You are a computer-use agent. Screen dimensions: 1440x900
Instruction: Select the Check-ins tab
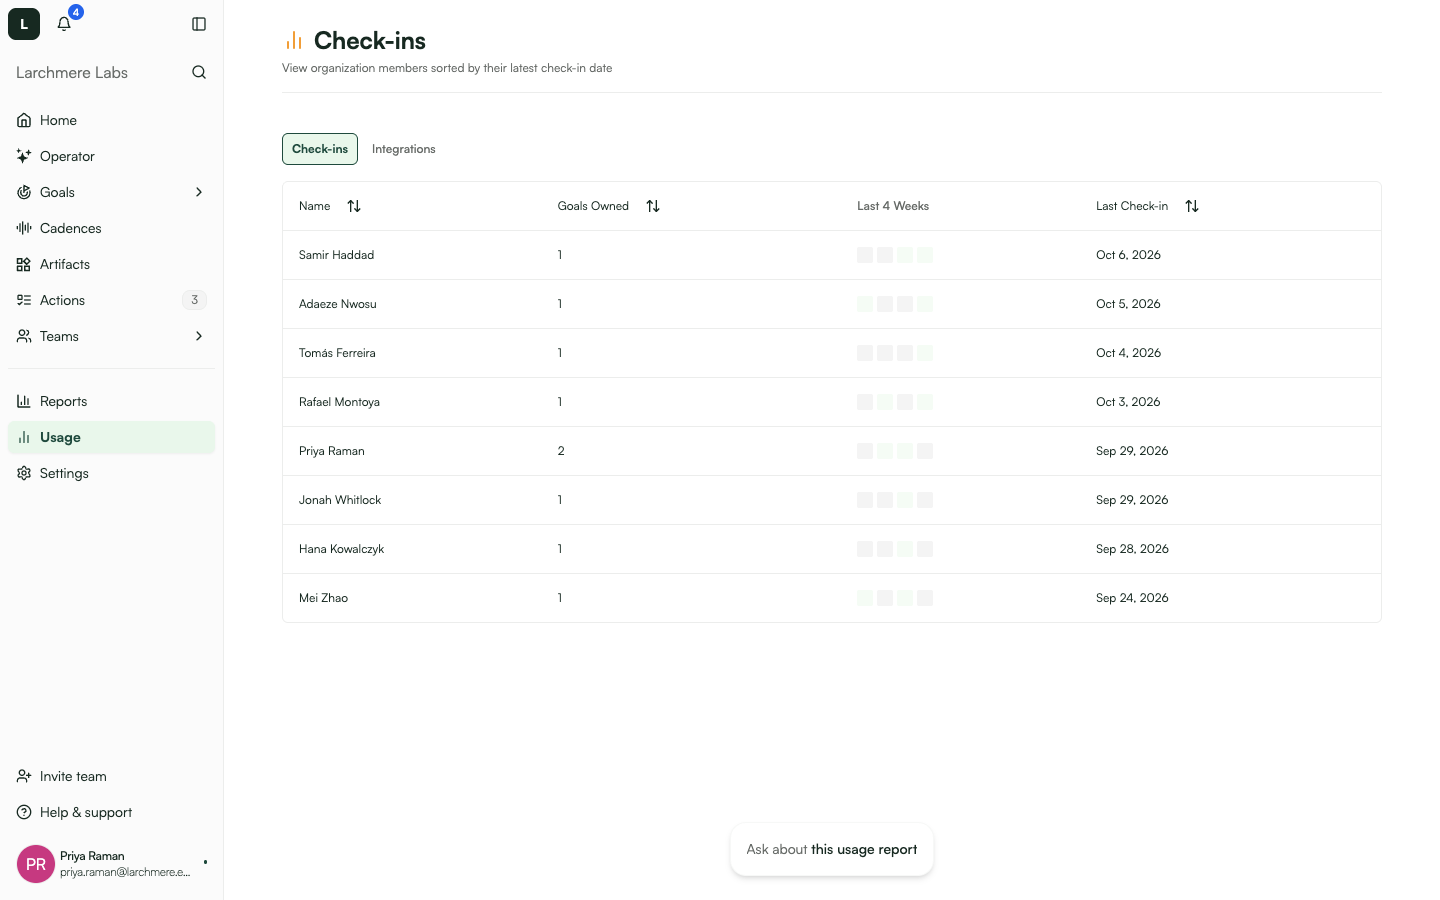click(x=320, y=149)
